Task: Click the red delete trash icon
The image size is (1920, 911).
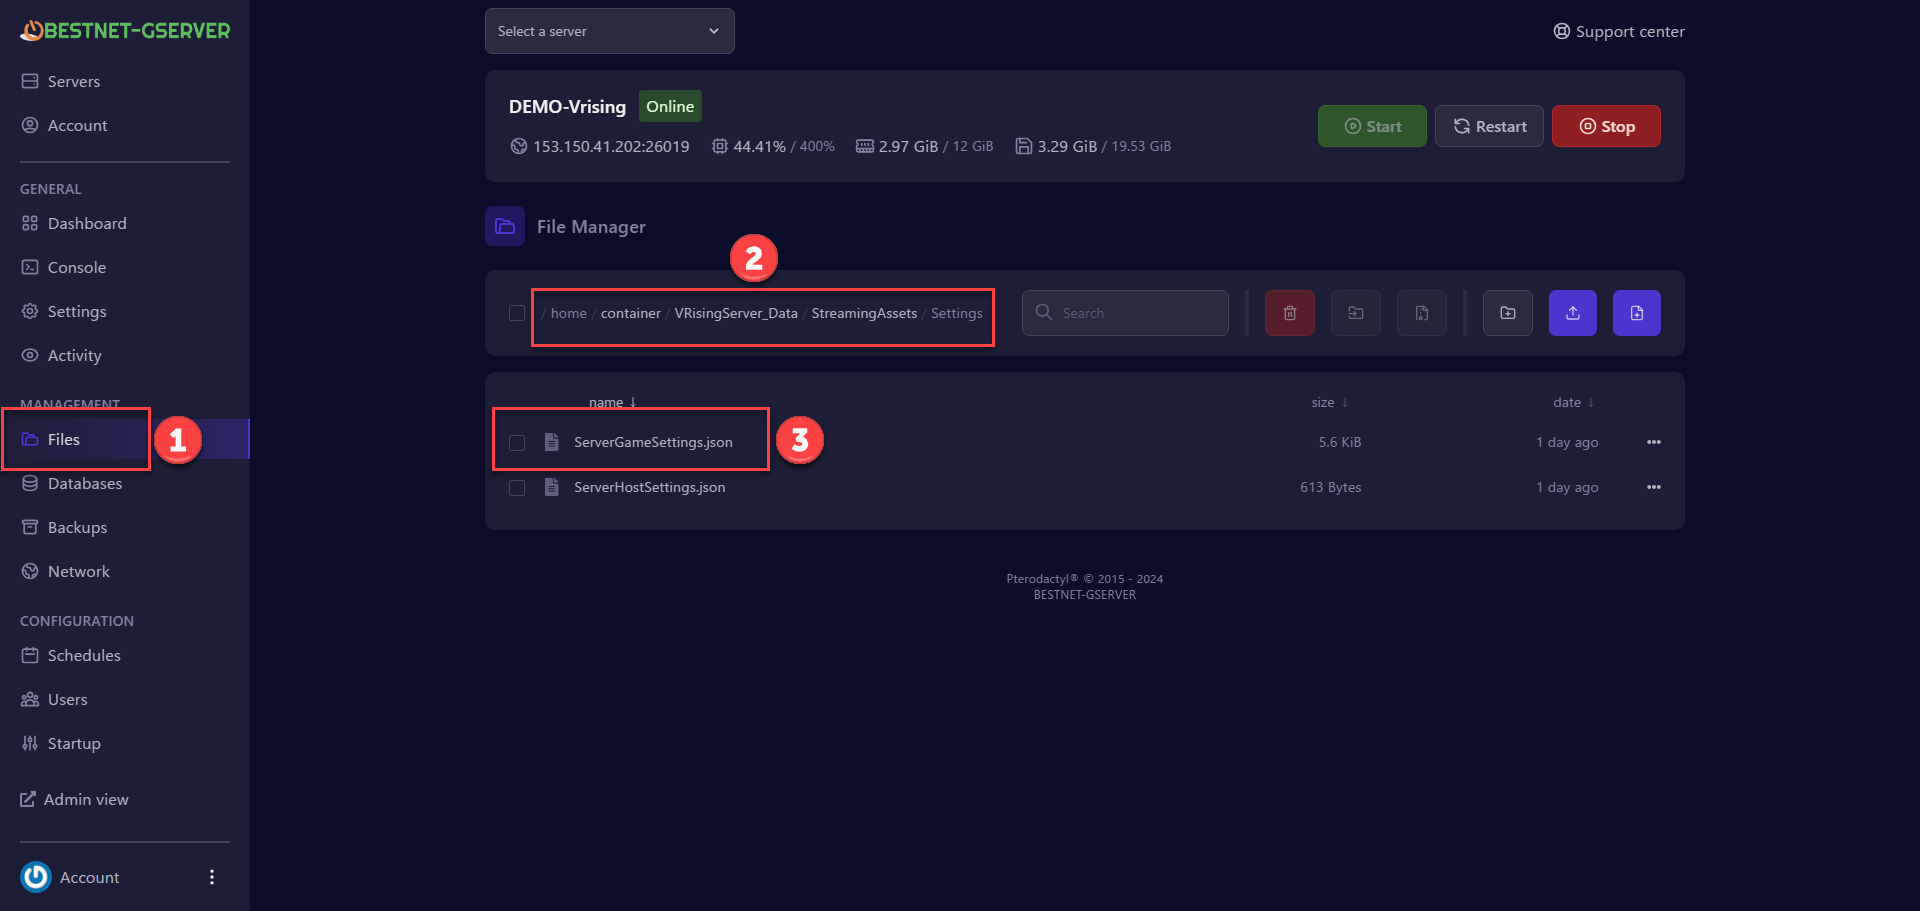Action: (x=1289, y=313)
